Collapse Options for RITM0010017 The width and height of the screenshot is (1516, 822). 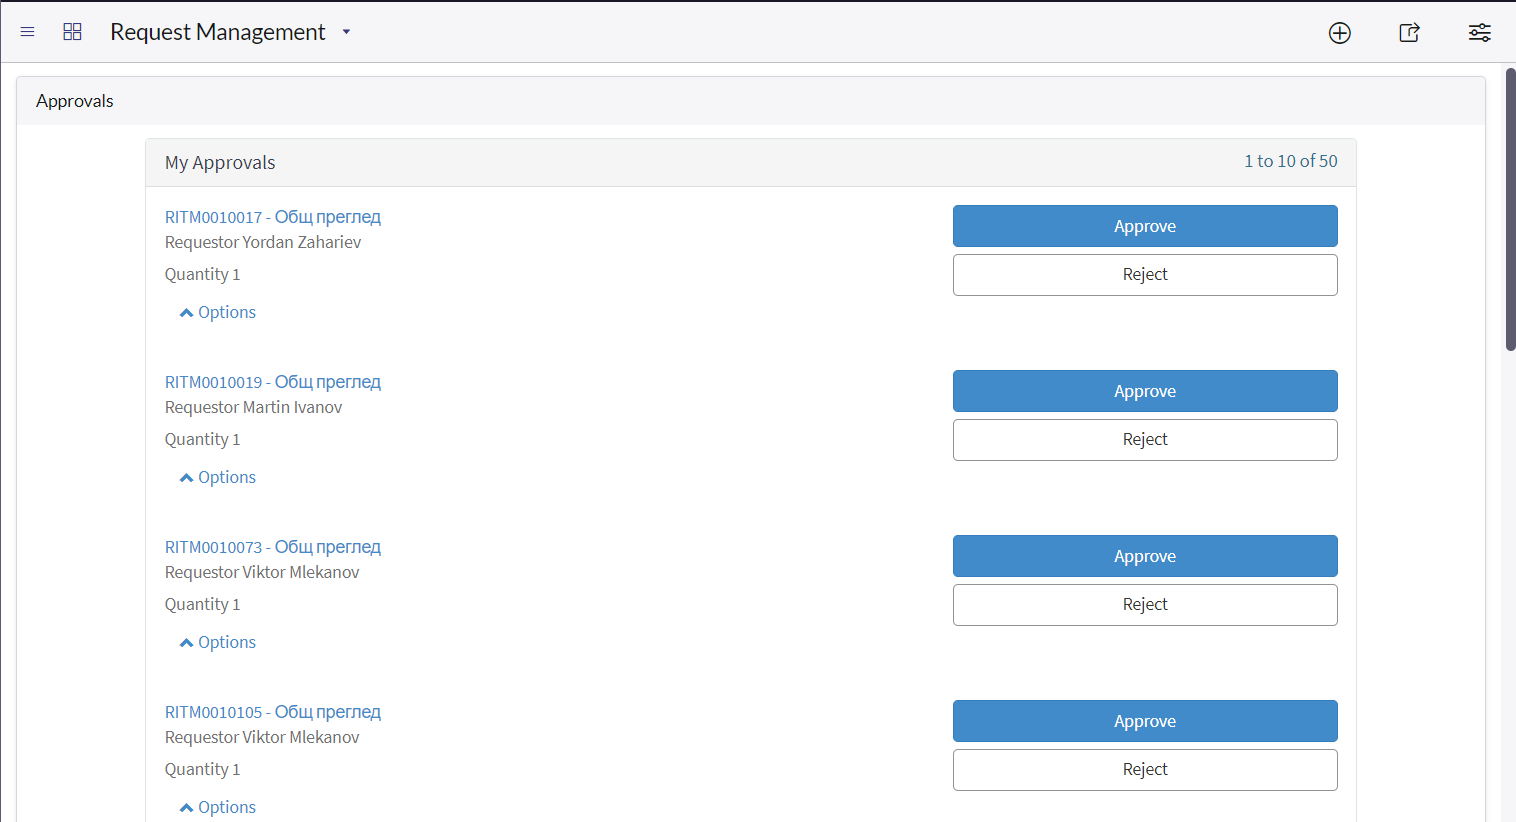[x=217, y=311]
